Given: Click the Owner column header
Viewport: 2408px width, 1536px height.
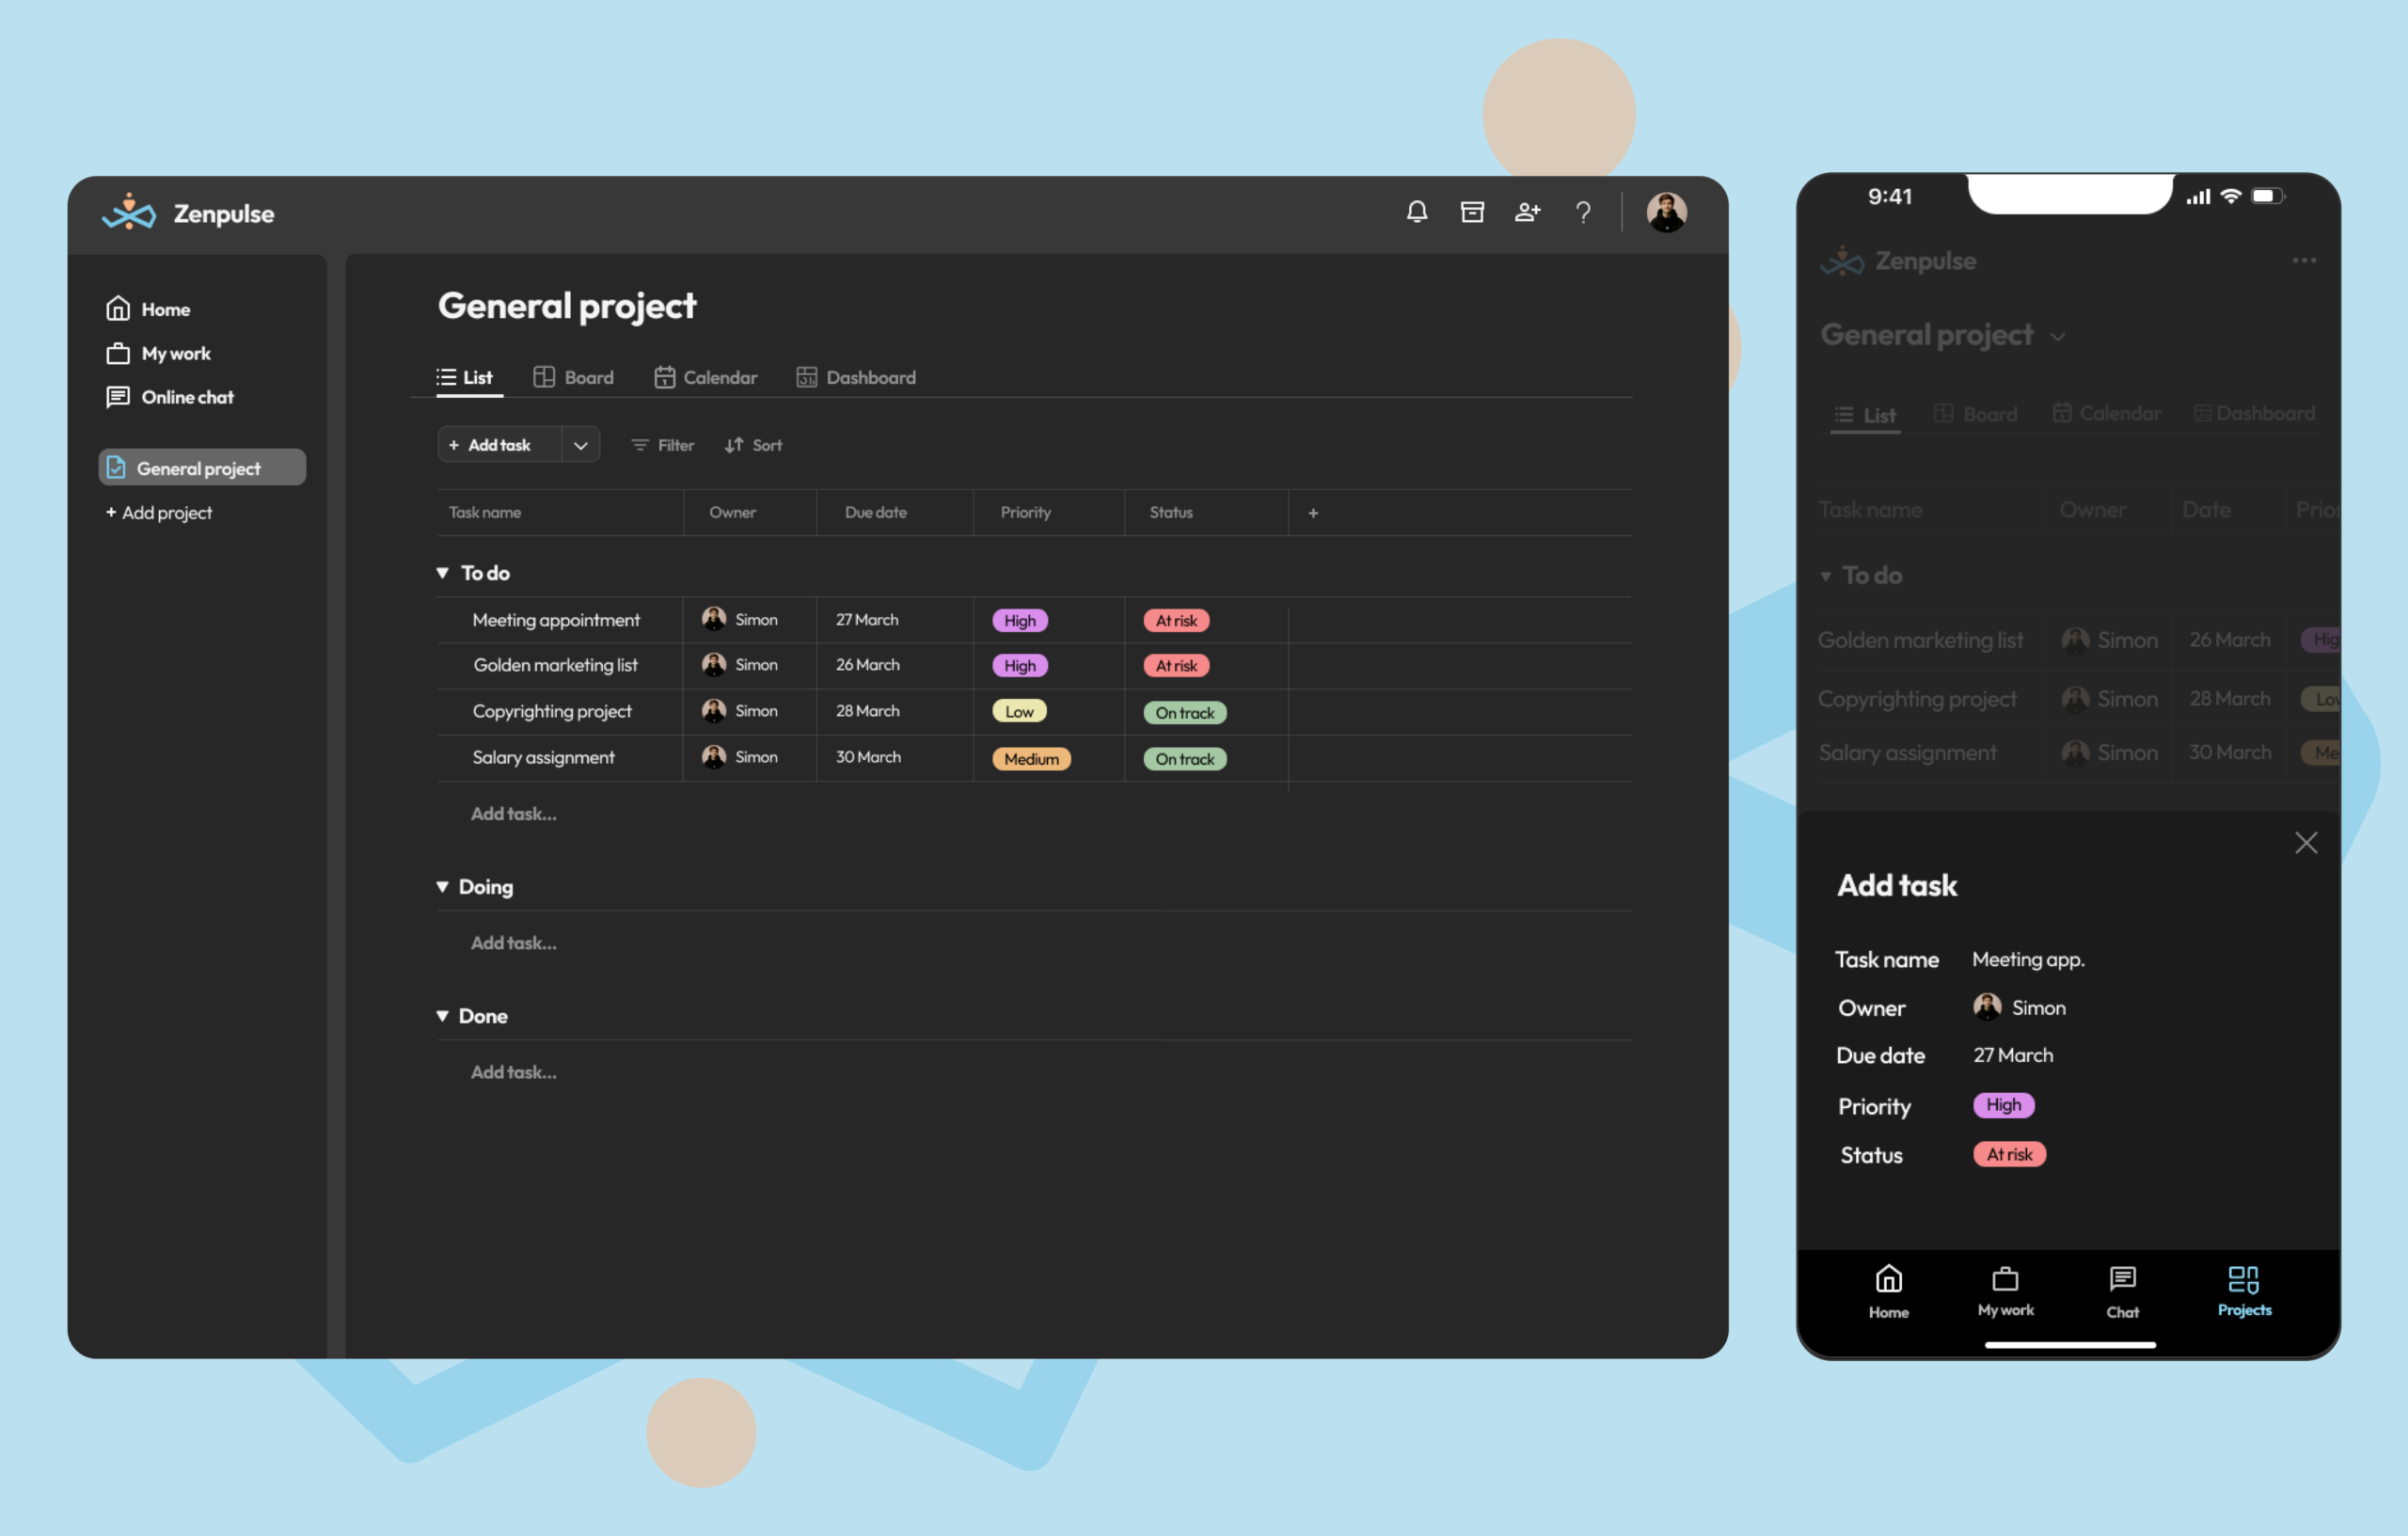Looking at the screenshot, I should point(732,512).
